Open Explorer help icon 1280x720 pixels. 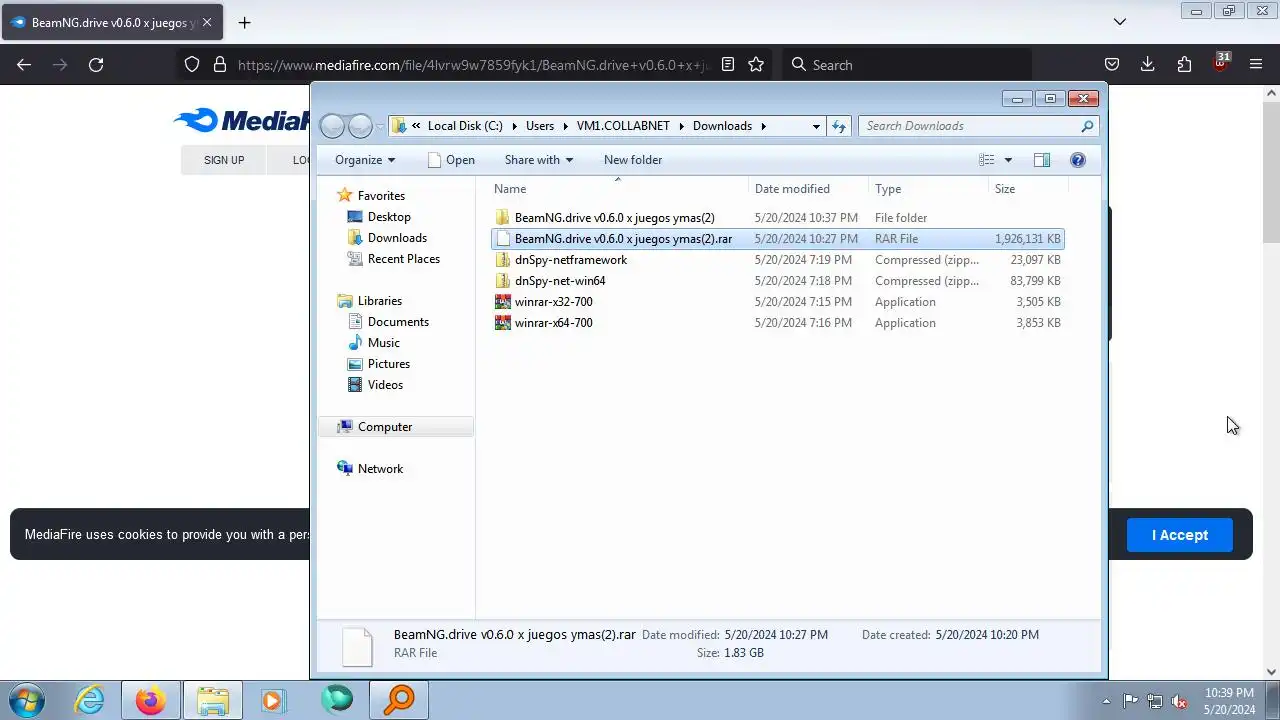click(x=1077, y=160)
